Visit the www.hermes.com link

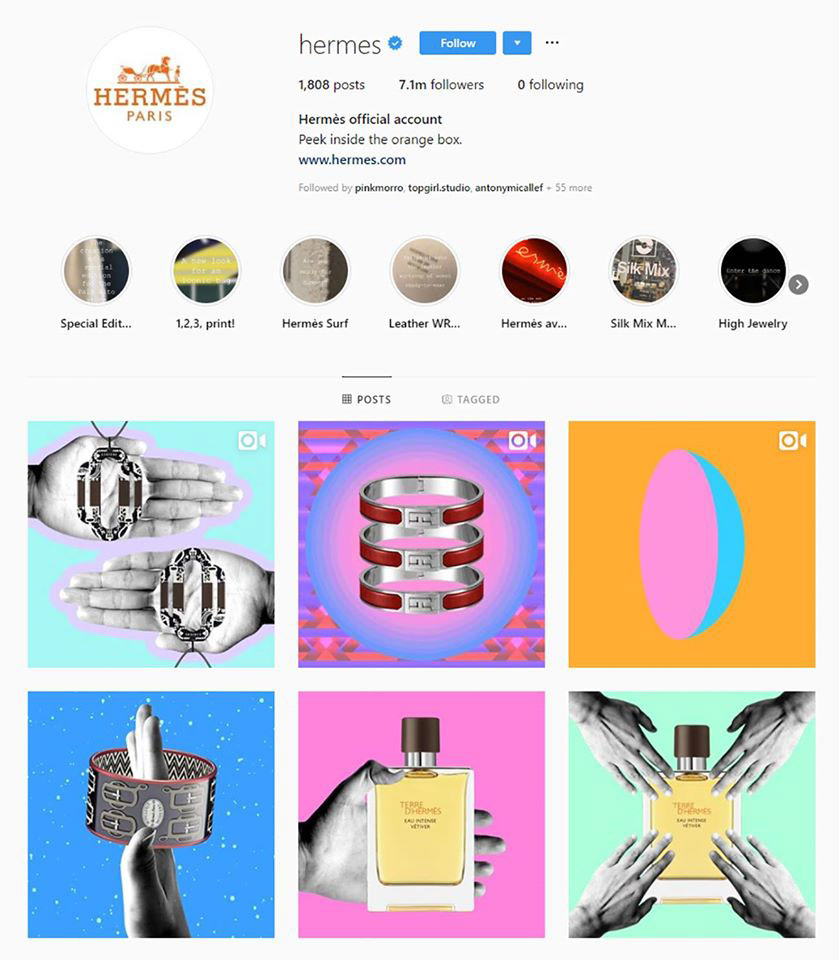point(352,160)
